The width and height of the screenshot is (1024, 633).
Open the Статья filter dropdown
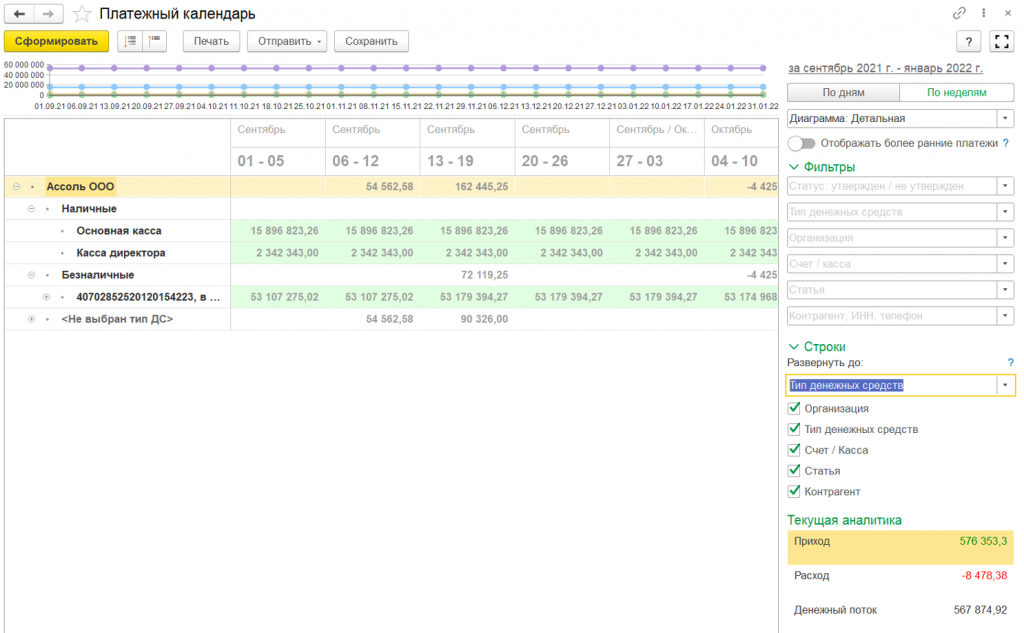pos(1005,289)
